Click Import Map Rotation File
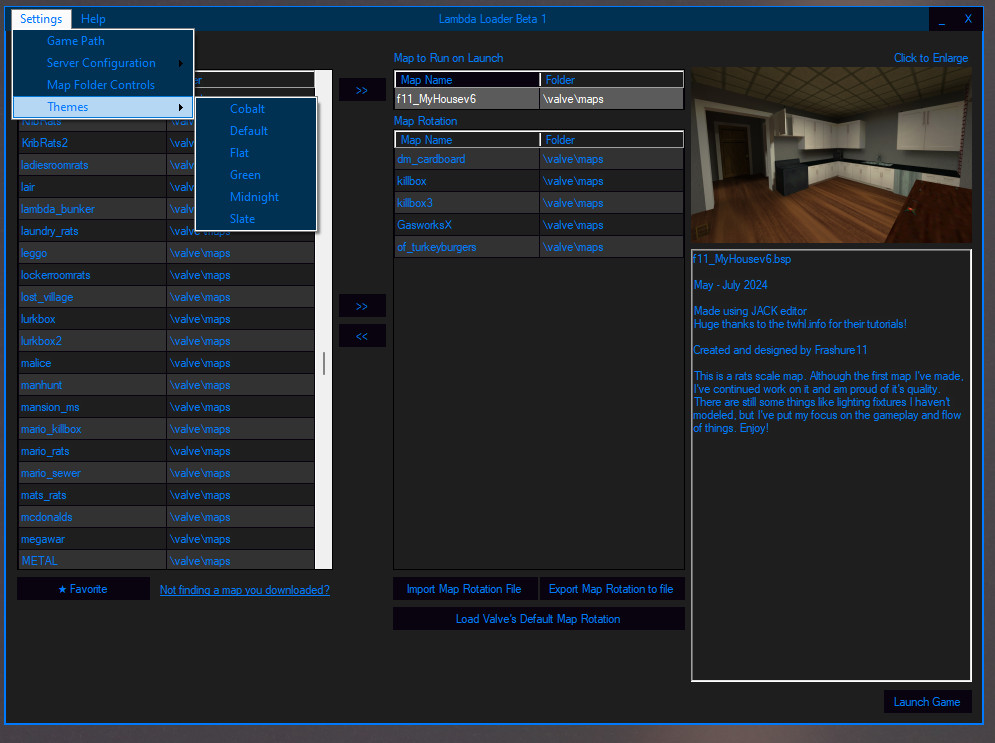The height and width of the screenshot is (743, 995). click(x=464, y=589)
